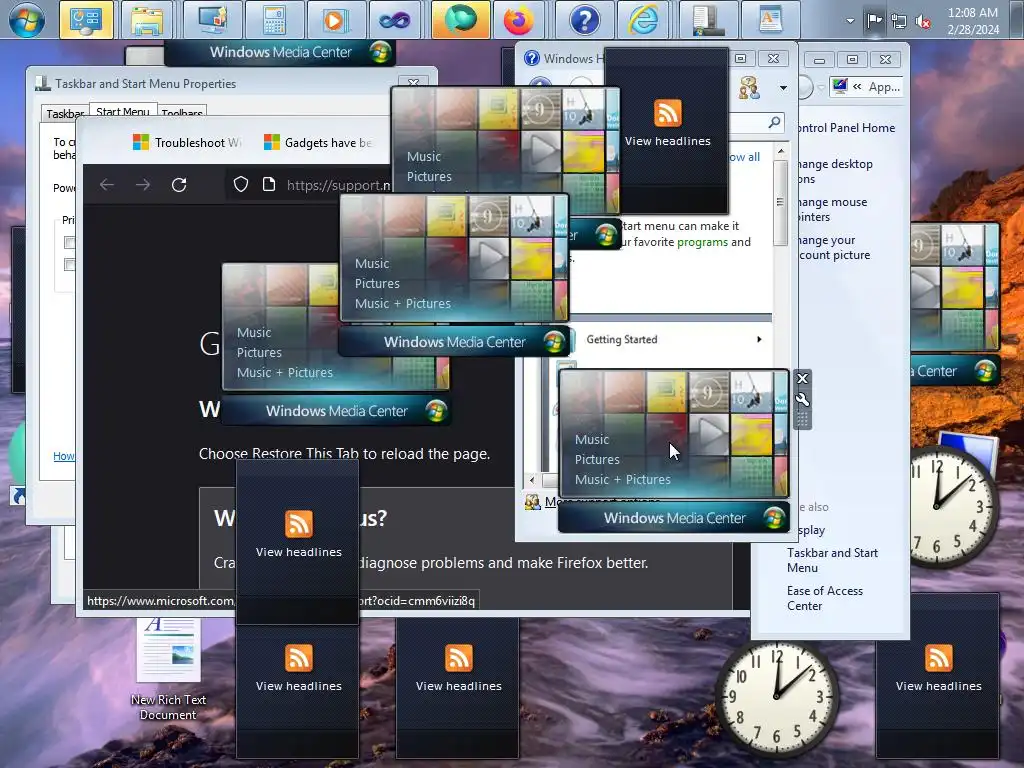Reload the page in Firefox

pyautogui.click(x=179, y=185)
